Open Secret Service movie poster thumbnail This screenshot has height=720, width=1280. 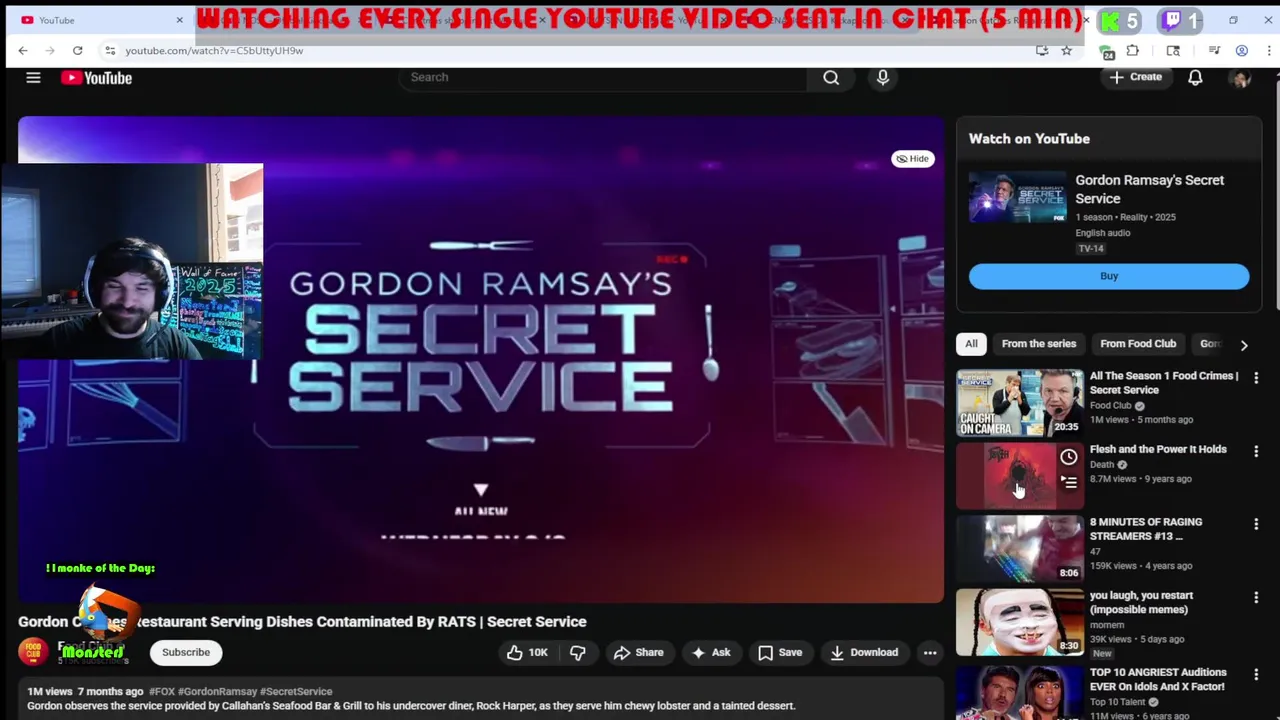click(x=1017, y=197)
